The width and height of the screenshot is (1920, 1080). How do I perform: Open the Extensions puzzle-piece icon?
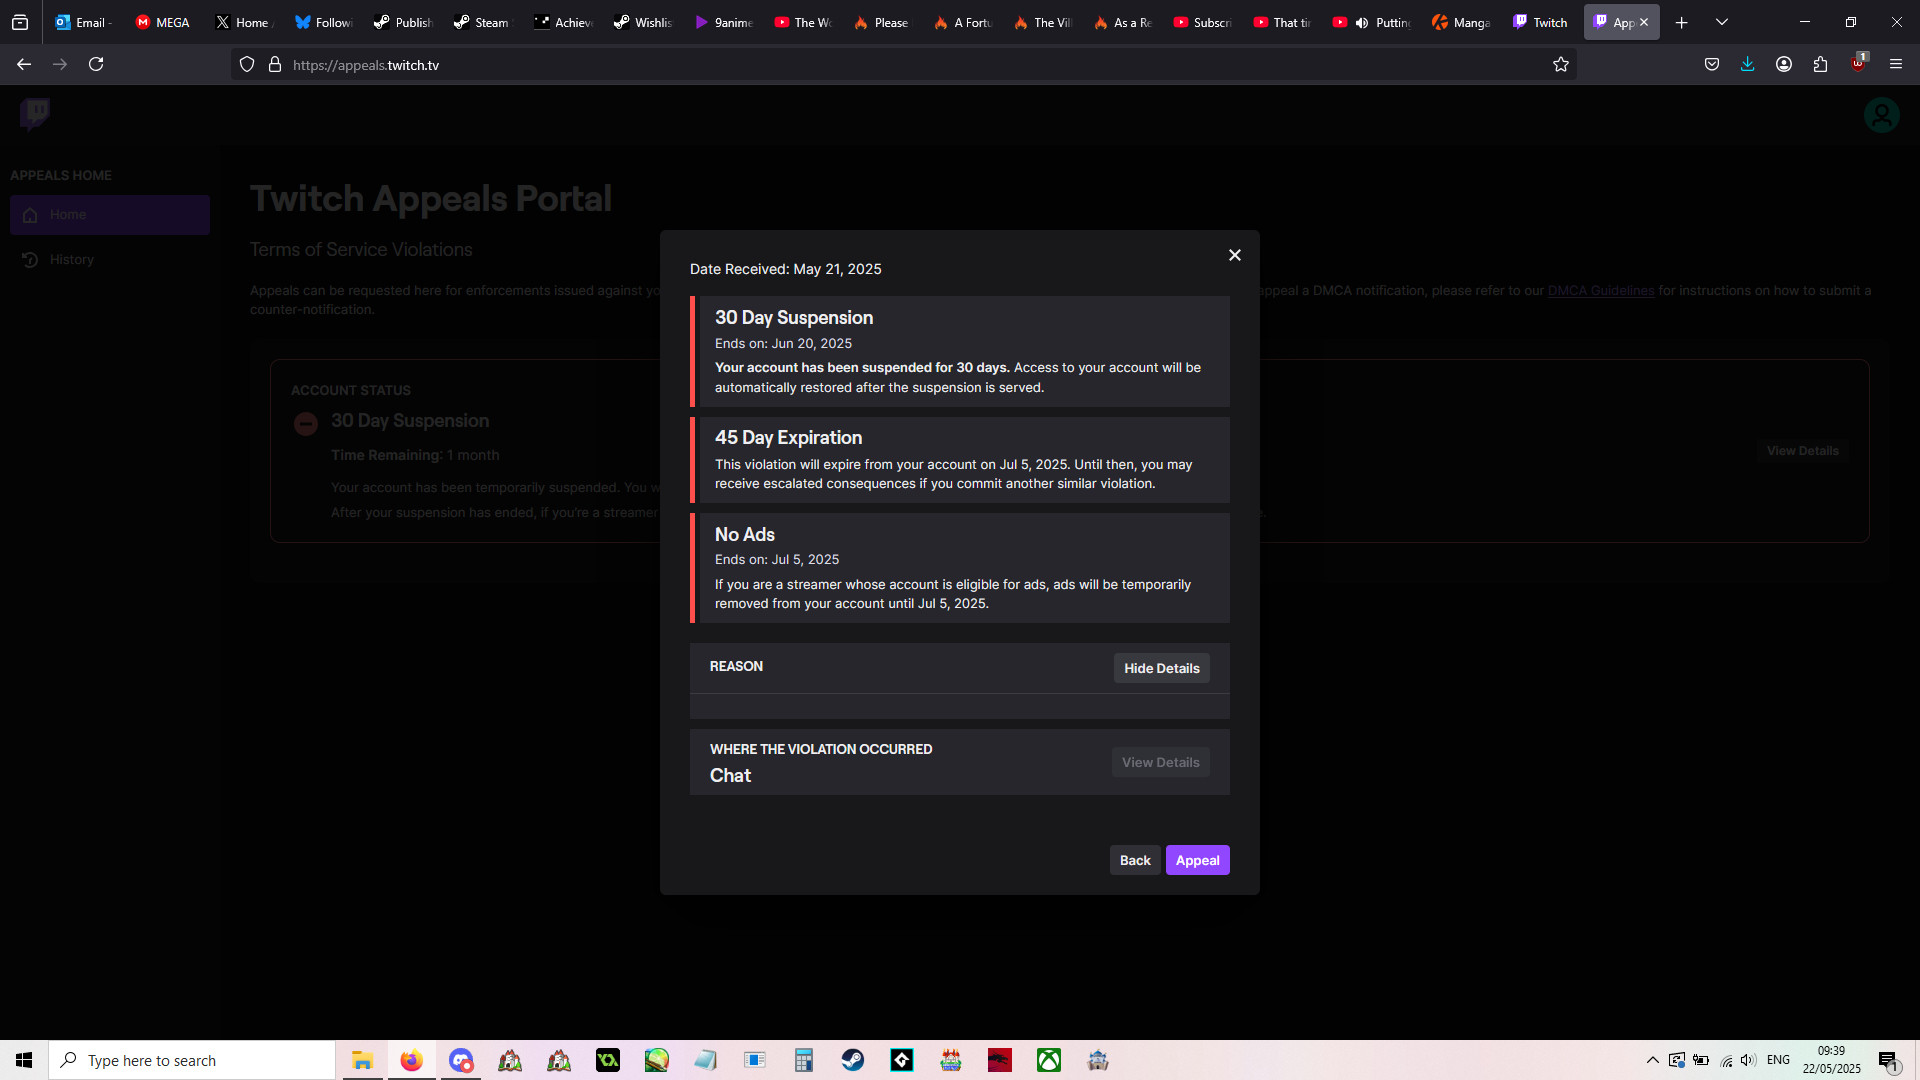1820,64
